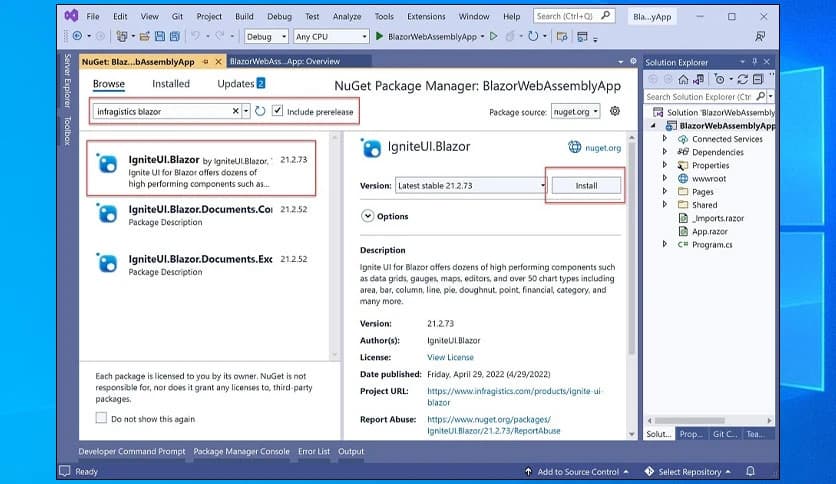
Task: Open the search history dropdown arrow
Action: tap(246, 111)
